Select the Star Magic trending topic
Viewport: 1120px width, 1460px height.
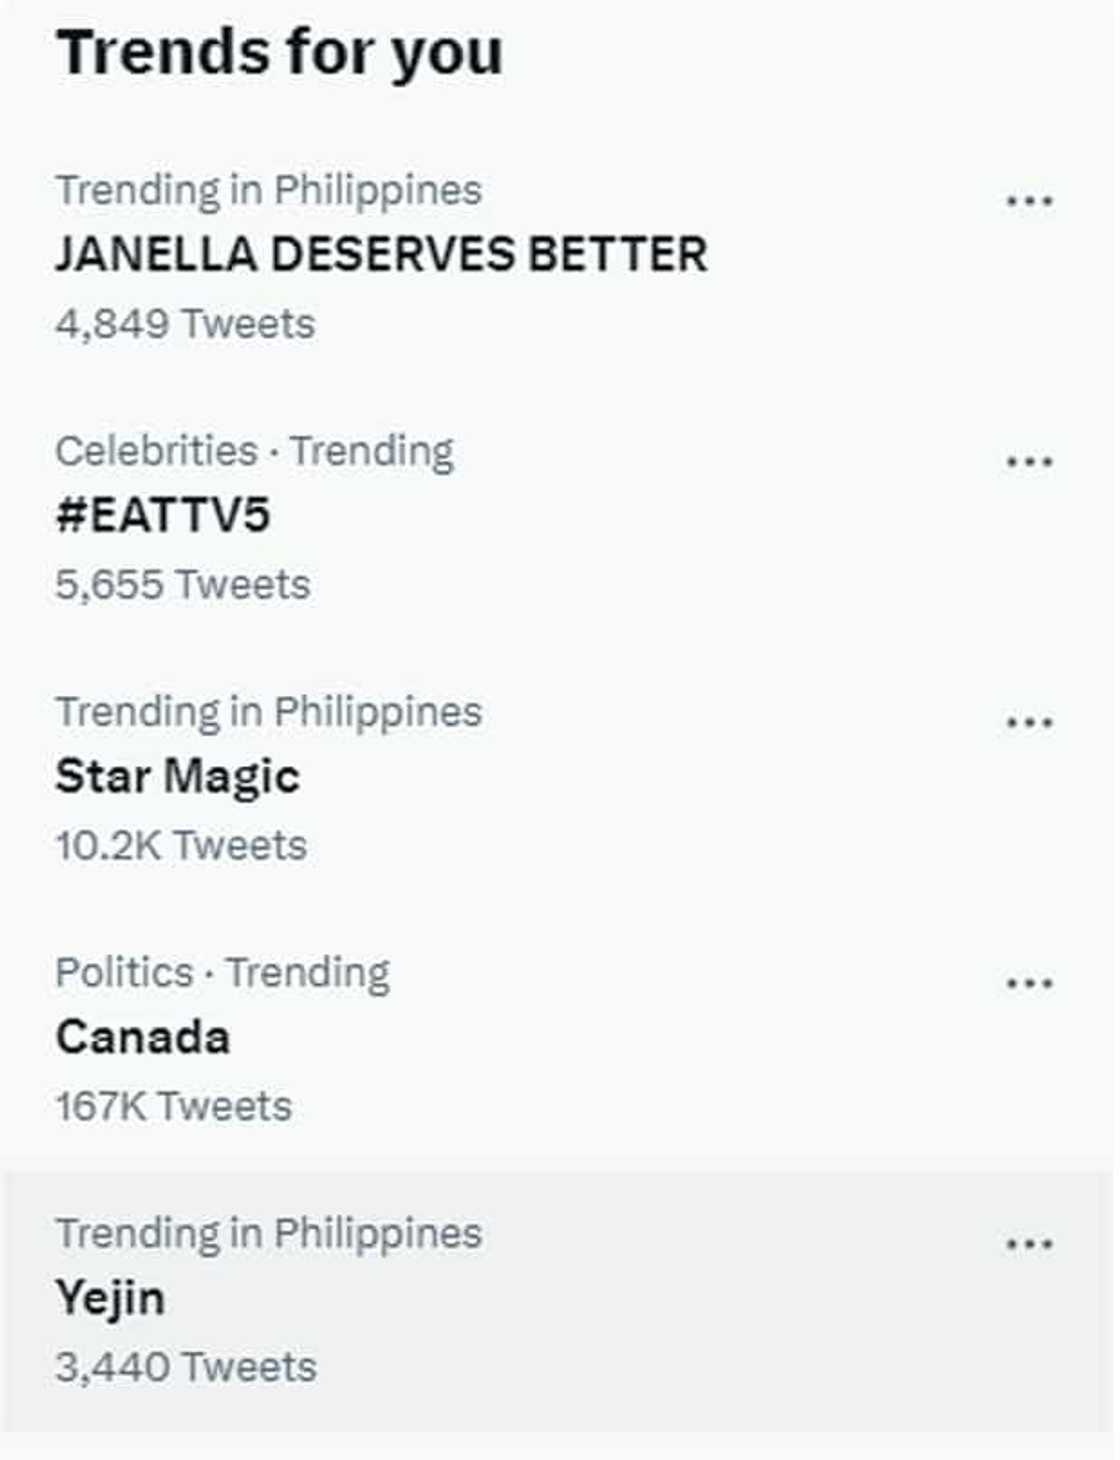point(177,777)
